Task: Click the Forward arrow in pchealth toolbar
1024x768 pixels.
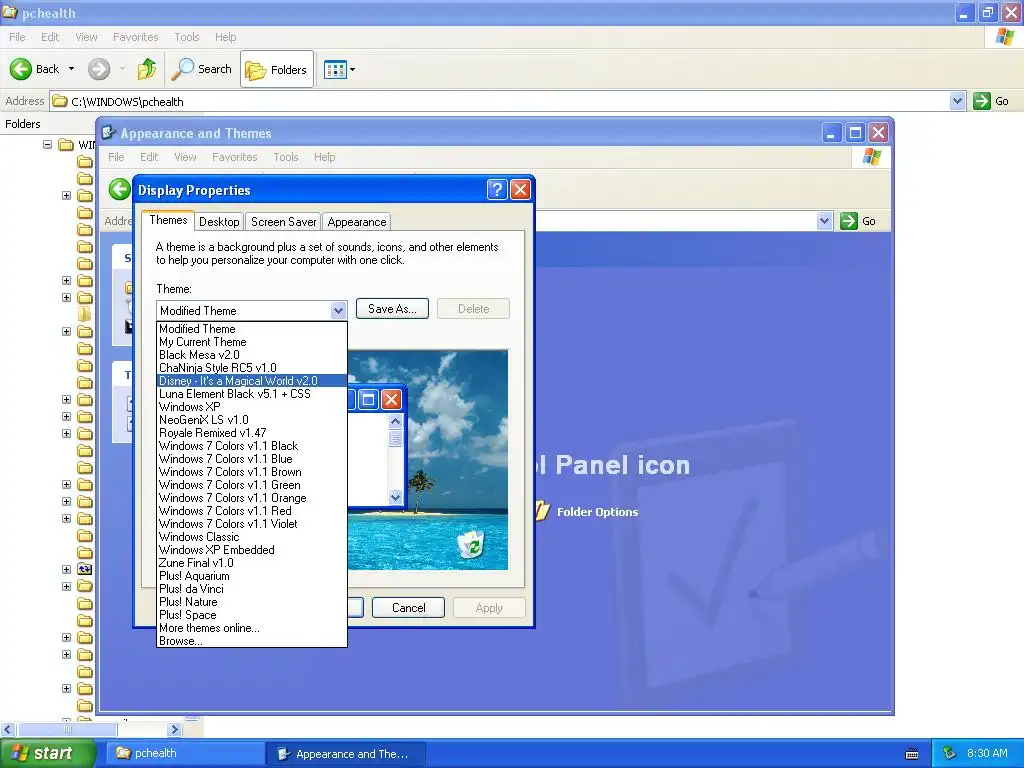Action: tap(99, 69)
